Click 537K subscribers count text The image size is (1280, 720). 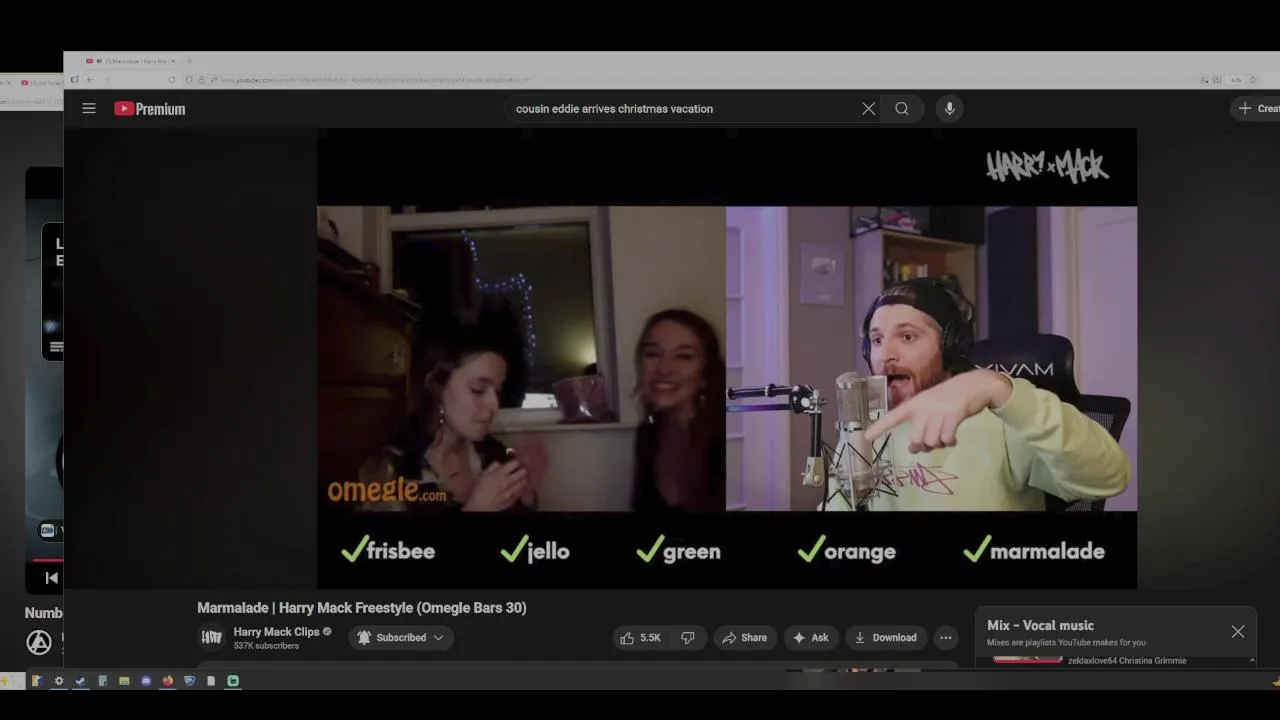(266, 646)
